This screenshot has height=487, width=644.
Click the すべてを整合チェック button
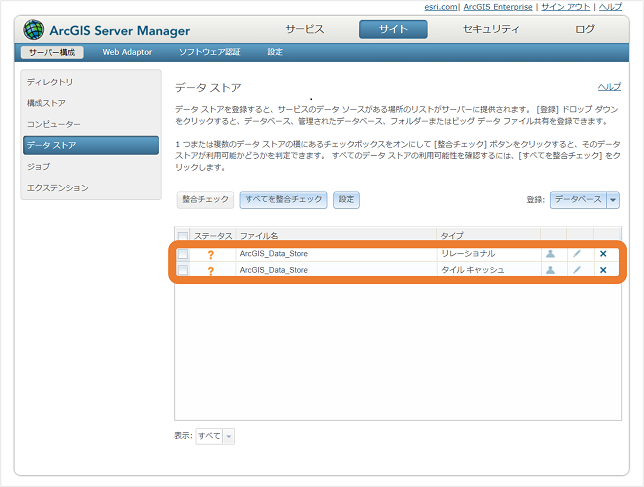pos(283,200)
